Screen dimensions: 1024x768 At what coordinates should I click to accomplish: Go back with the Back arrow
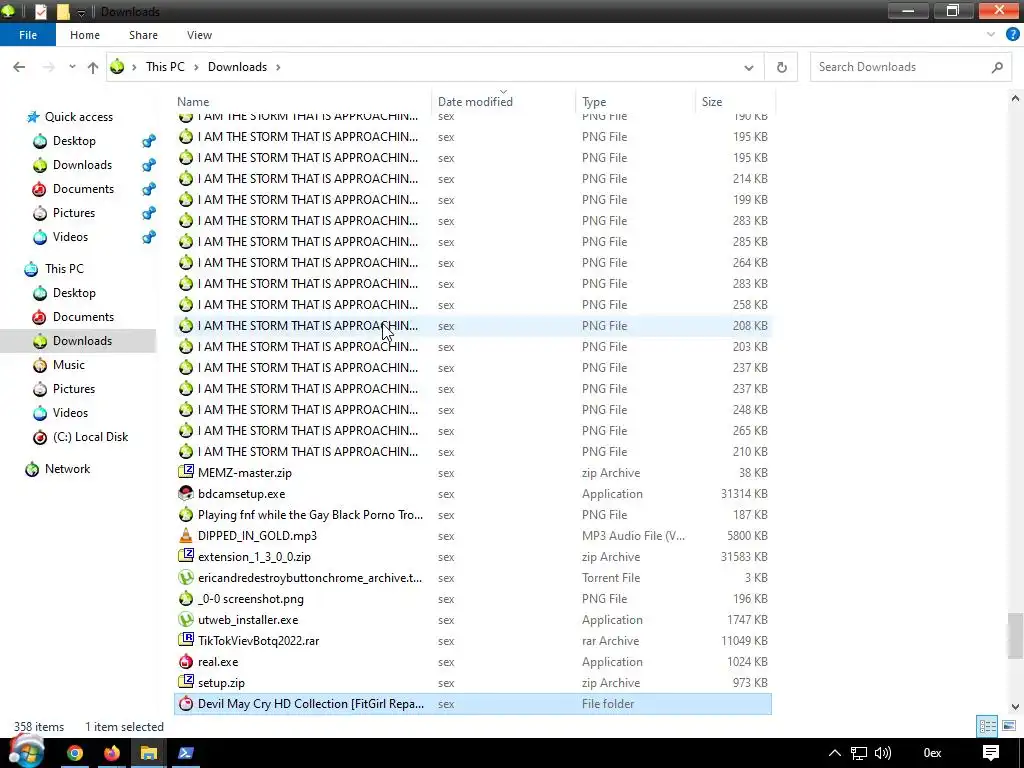pos(19,67)
